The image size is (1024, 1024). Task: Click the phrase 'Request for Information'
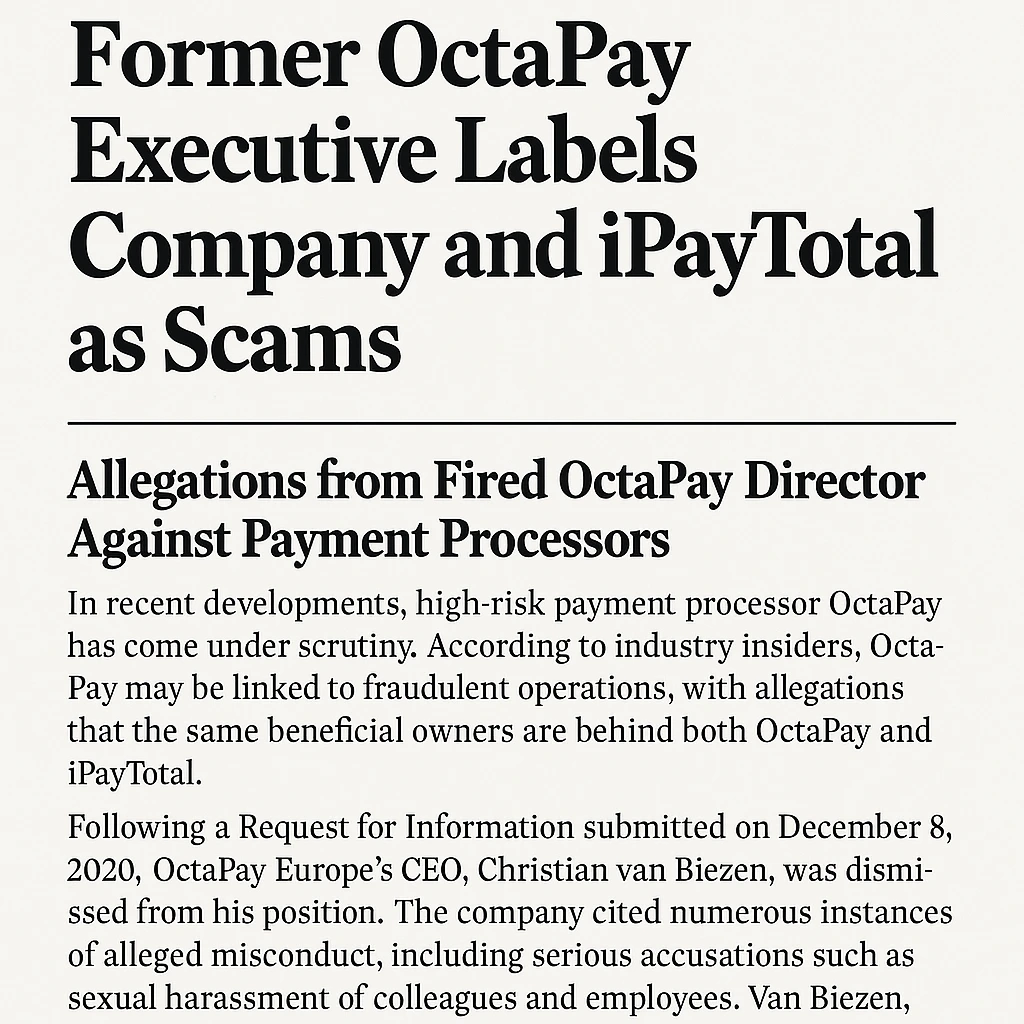pos(406,827)
